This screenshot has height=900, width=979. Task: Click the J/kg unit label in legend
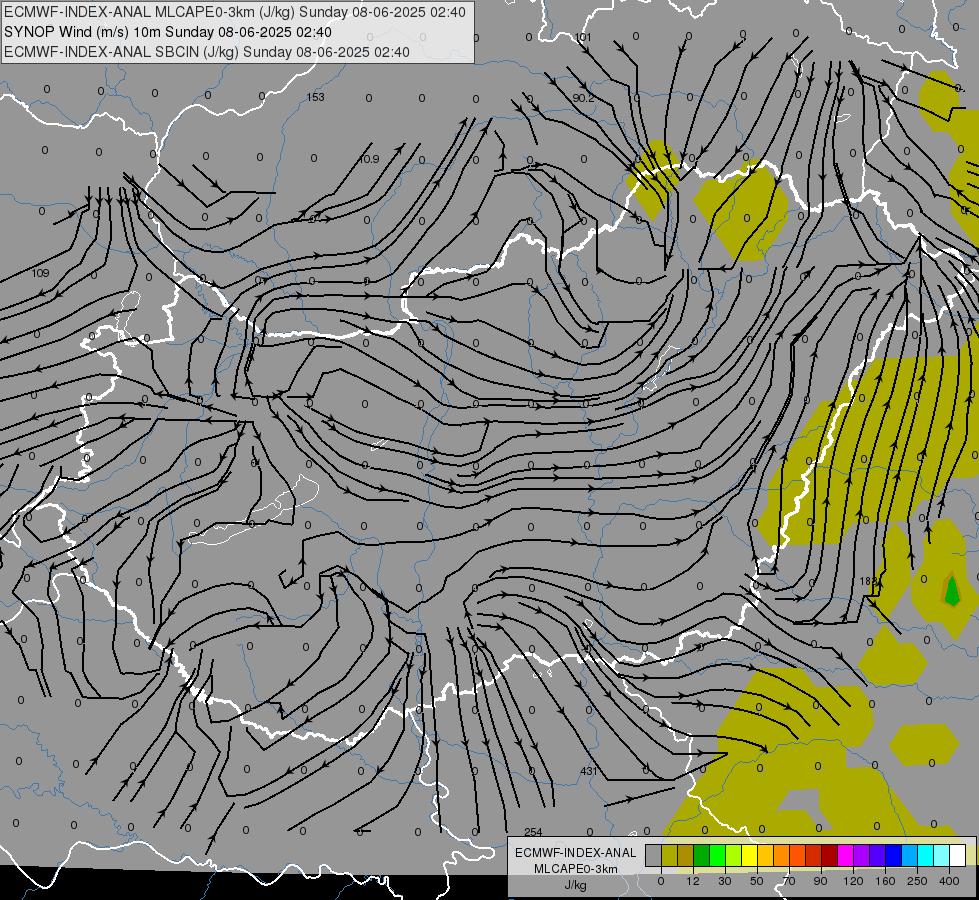[x=576, y=885]
